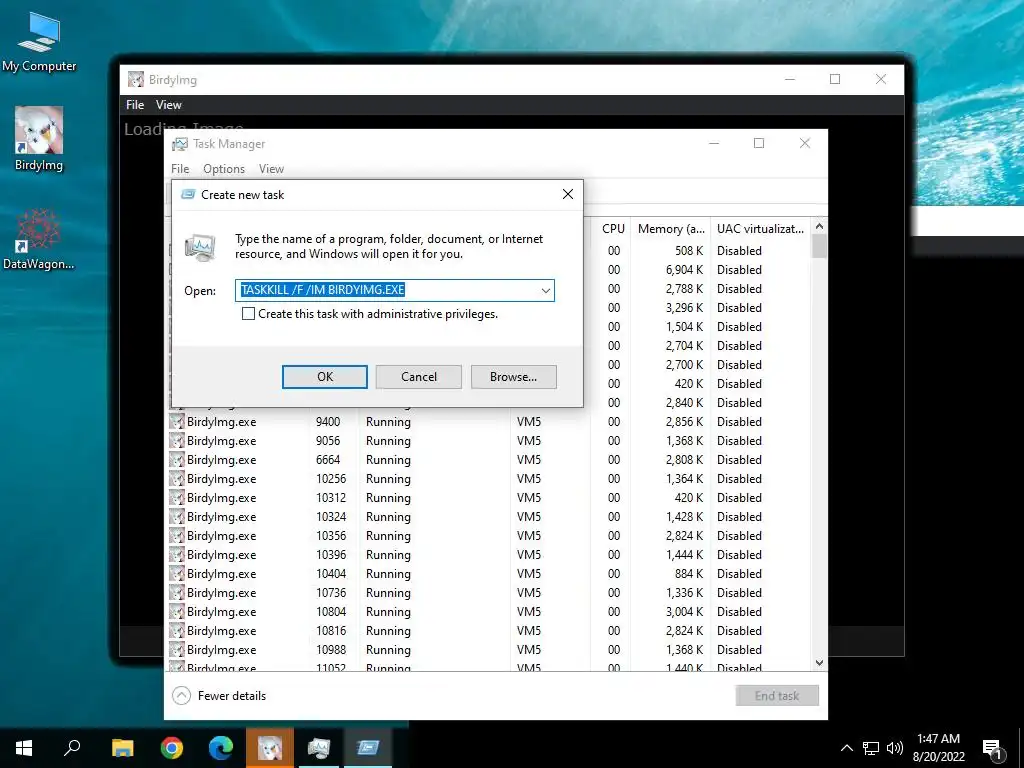Cancel the Create new task dialog

click(419, 377)
